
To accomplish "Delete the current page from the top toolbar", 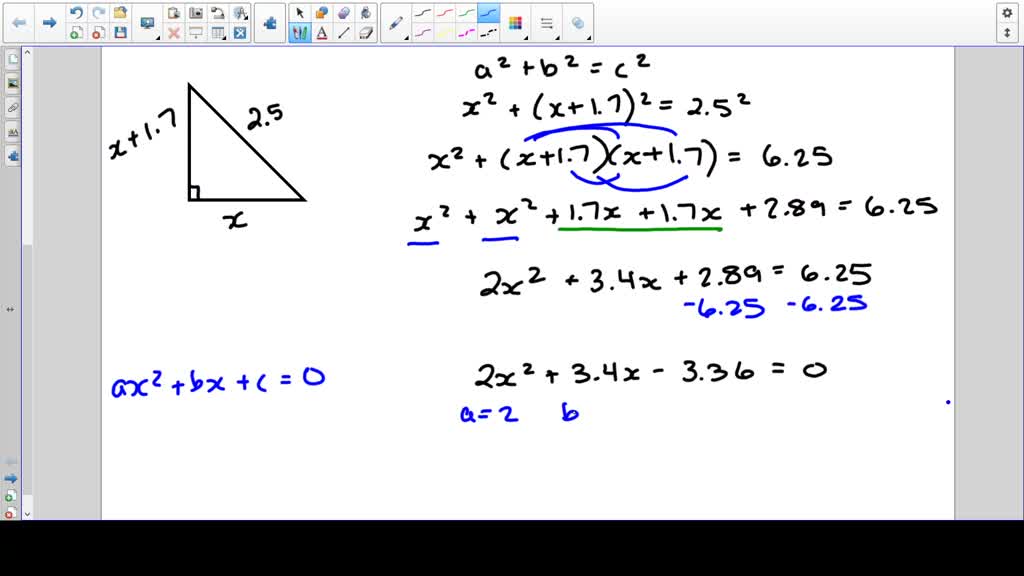I will click(98, 33).
